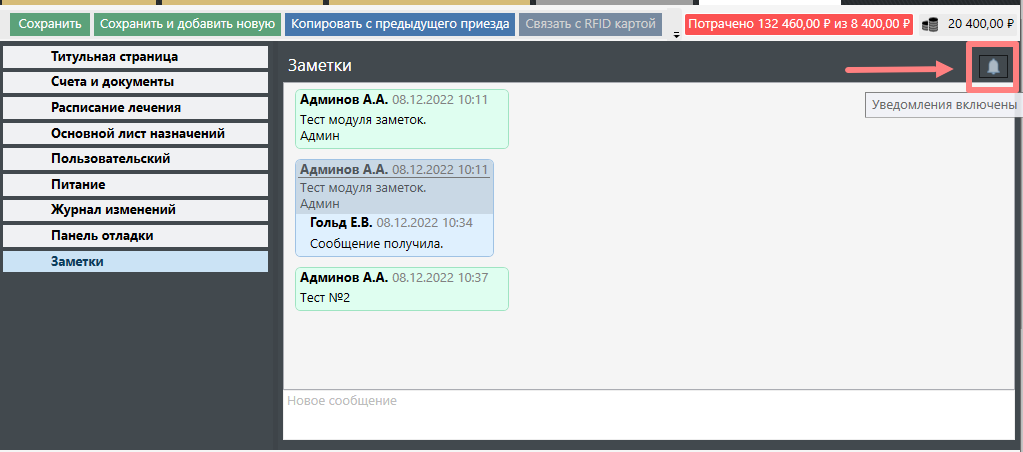Click the Новое сообщение input field
Screen dimensions: 1023x452
point(648,414)
